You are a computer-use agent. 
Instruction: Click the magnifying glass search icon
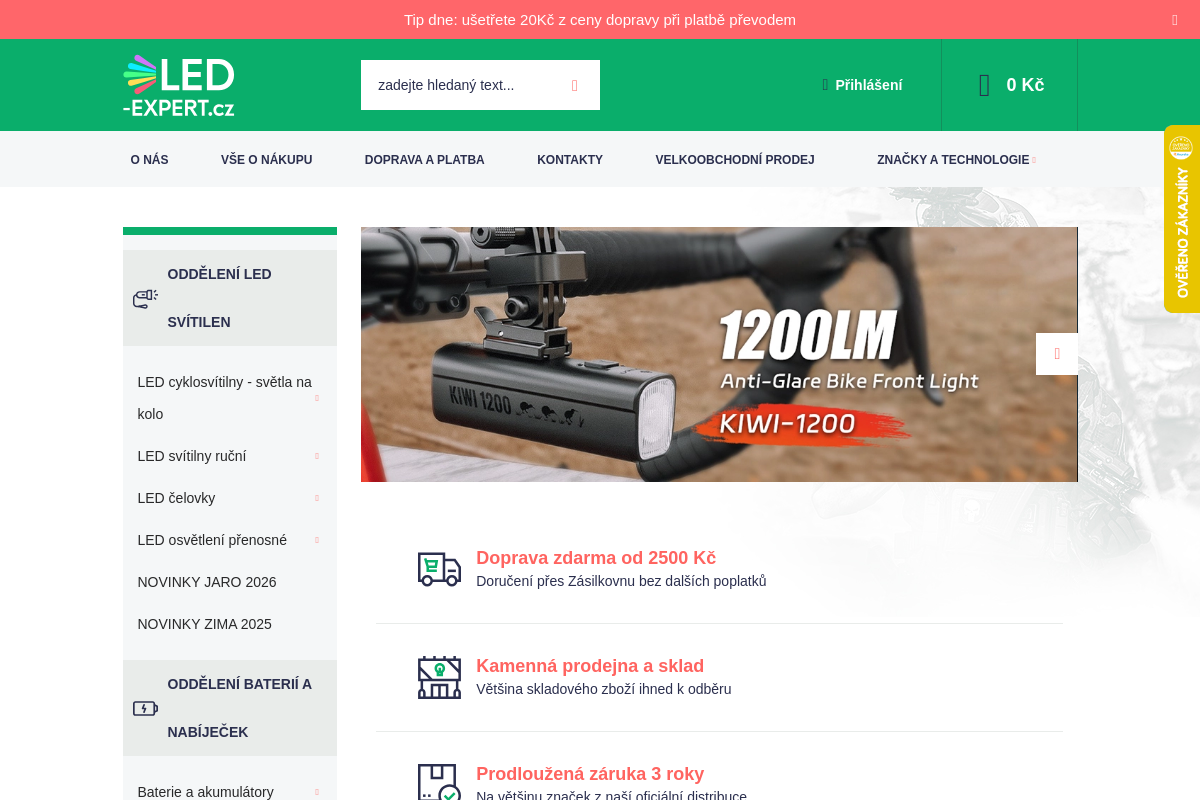pos(575,85)
